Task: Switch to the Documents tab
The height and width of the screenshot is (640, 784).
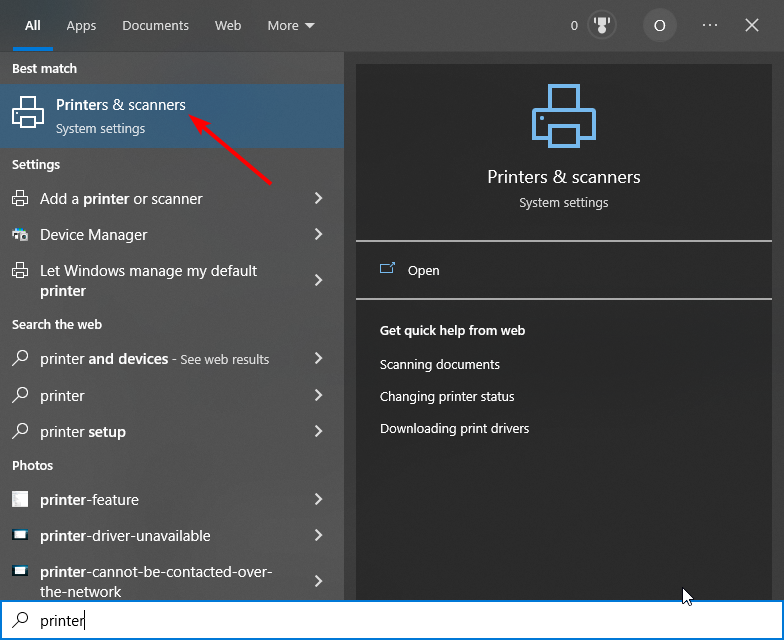Action: click(x=155, y=26)
